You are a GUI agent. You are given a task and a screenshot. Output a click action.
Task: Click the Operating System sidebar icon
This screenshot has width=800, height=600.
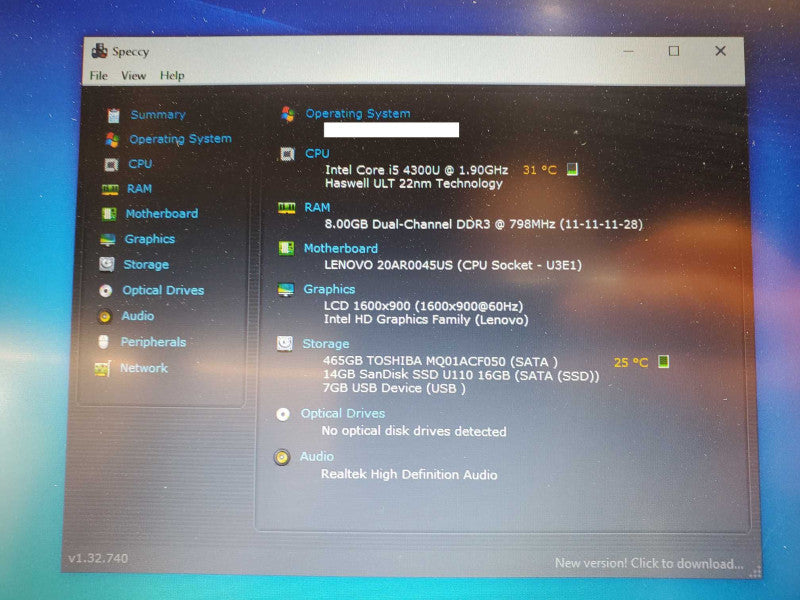pos(112,139)
